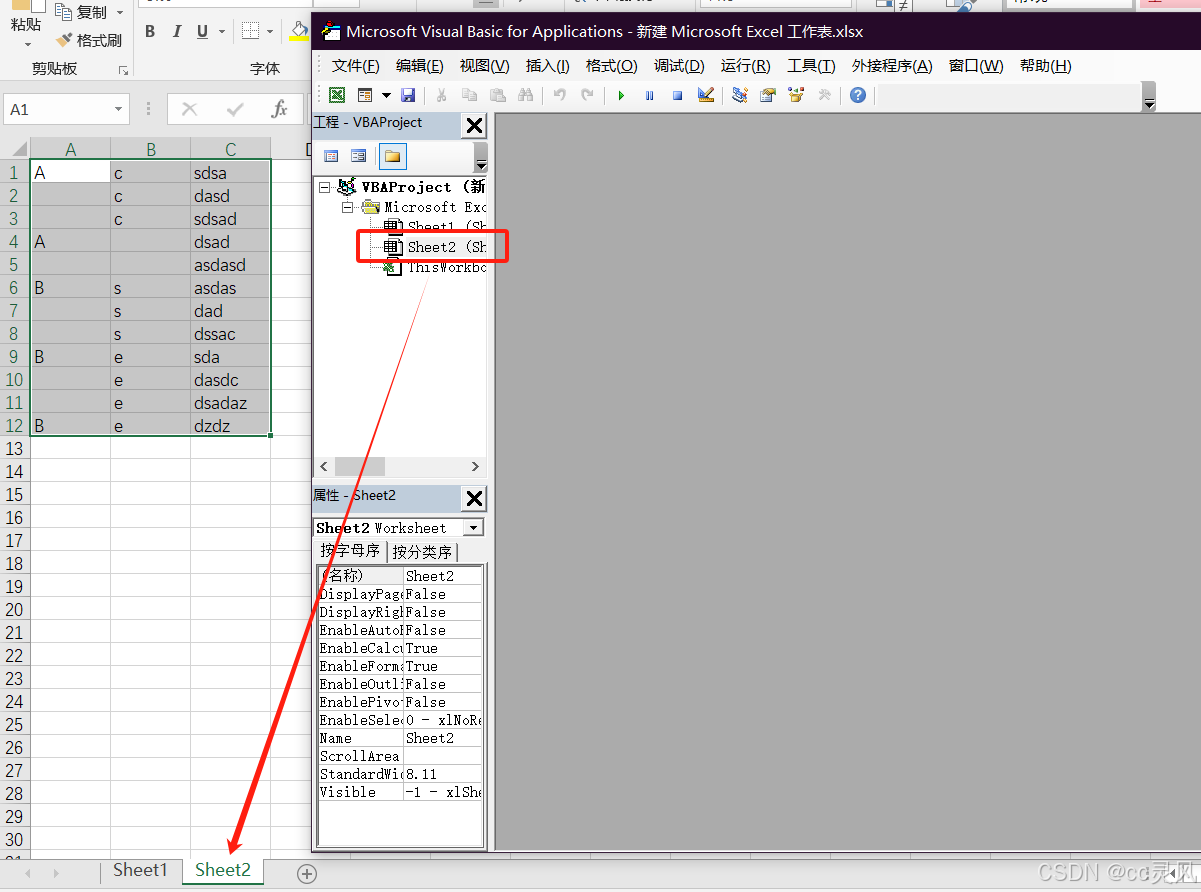Toggle Underline formatting in Excel ribbon
Viewport: 1201px width, 892px height.
pyautogui.click(x=203, y=32)
